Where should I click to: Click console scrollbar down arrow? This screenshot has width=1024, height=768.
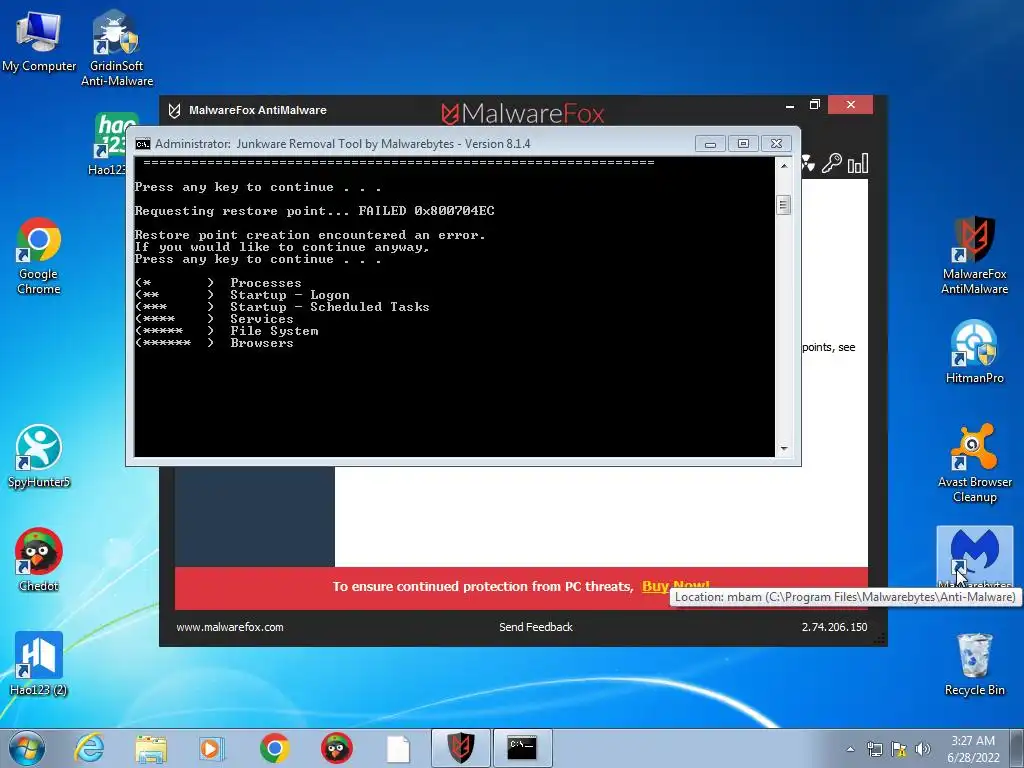784,449
